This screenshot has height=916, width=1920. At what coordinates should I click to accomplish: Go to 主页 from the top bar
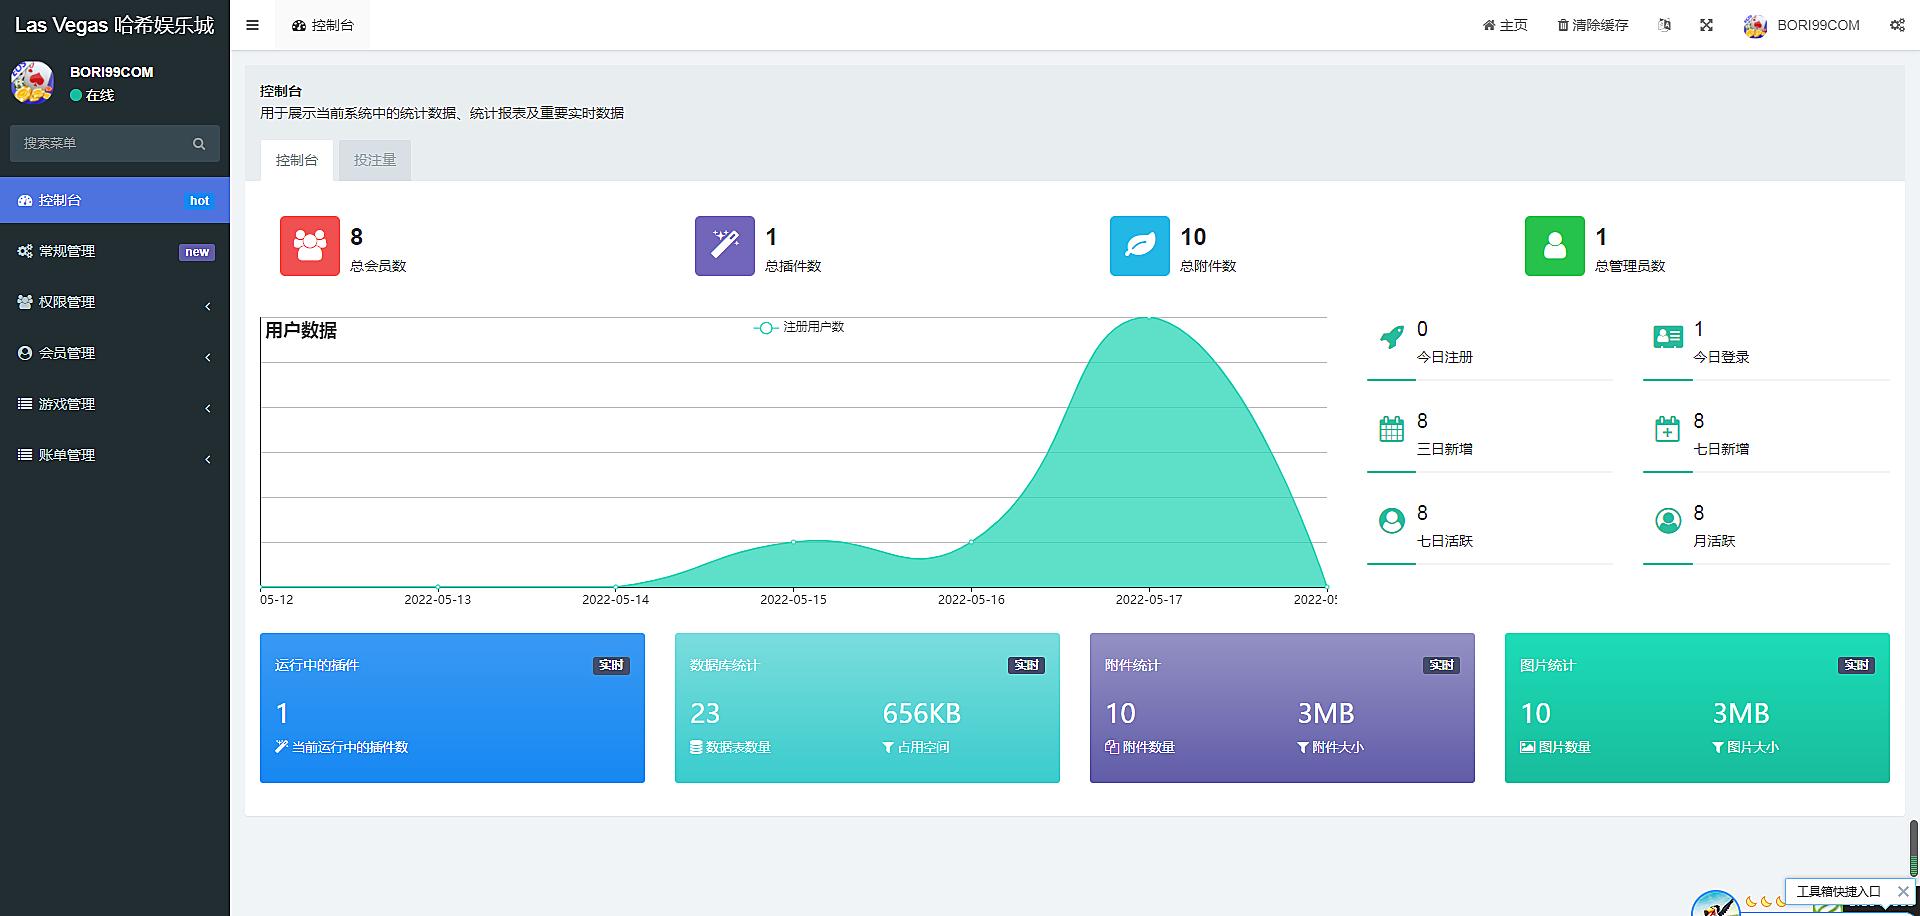click(1505, 25)
